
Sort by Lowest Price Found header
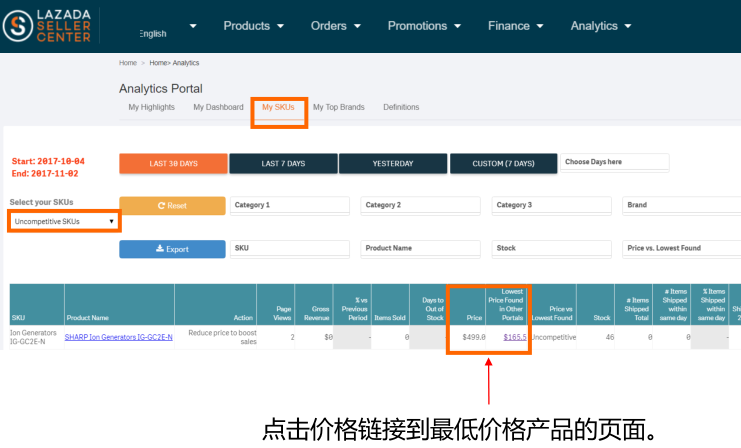[x=506, y=304]
